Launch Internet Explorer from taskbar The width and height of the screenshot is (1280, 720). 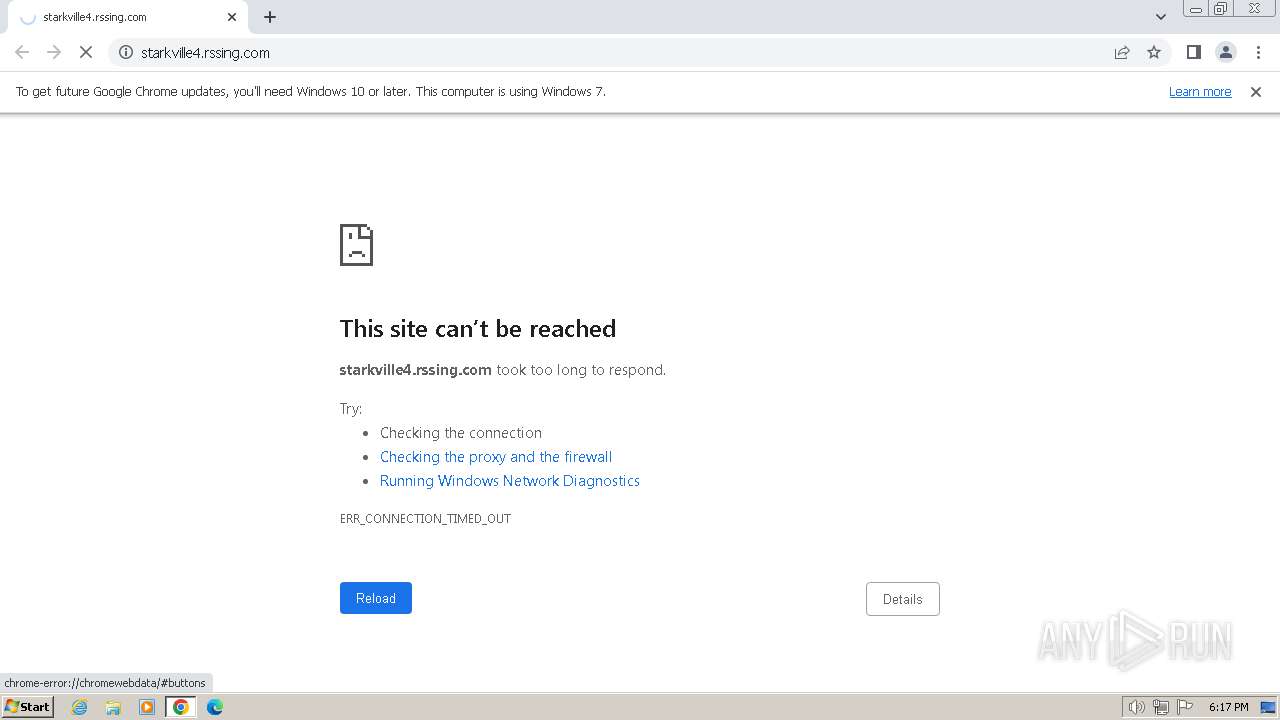(80, 707)
